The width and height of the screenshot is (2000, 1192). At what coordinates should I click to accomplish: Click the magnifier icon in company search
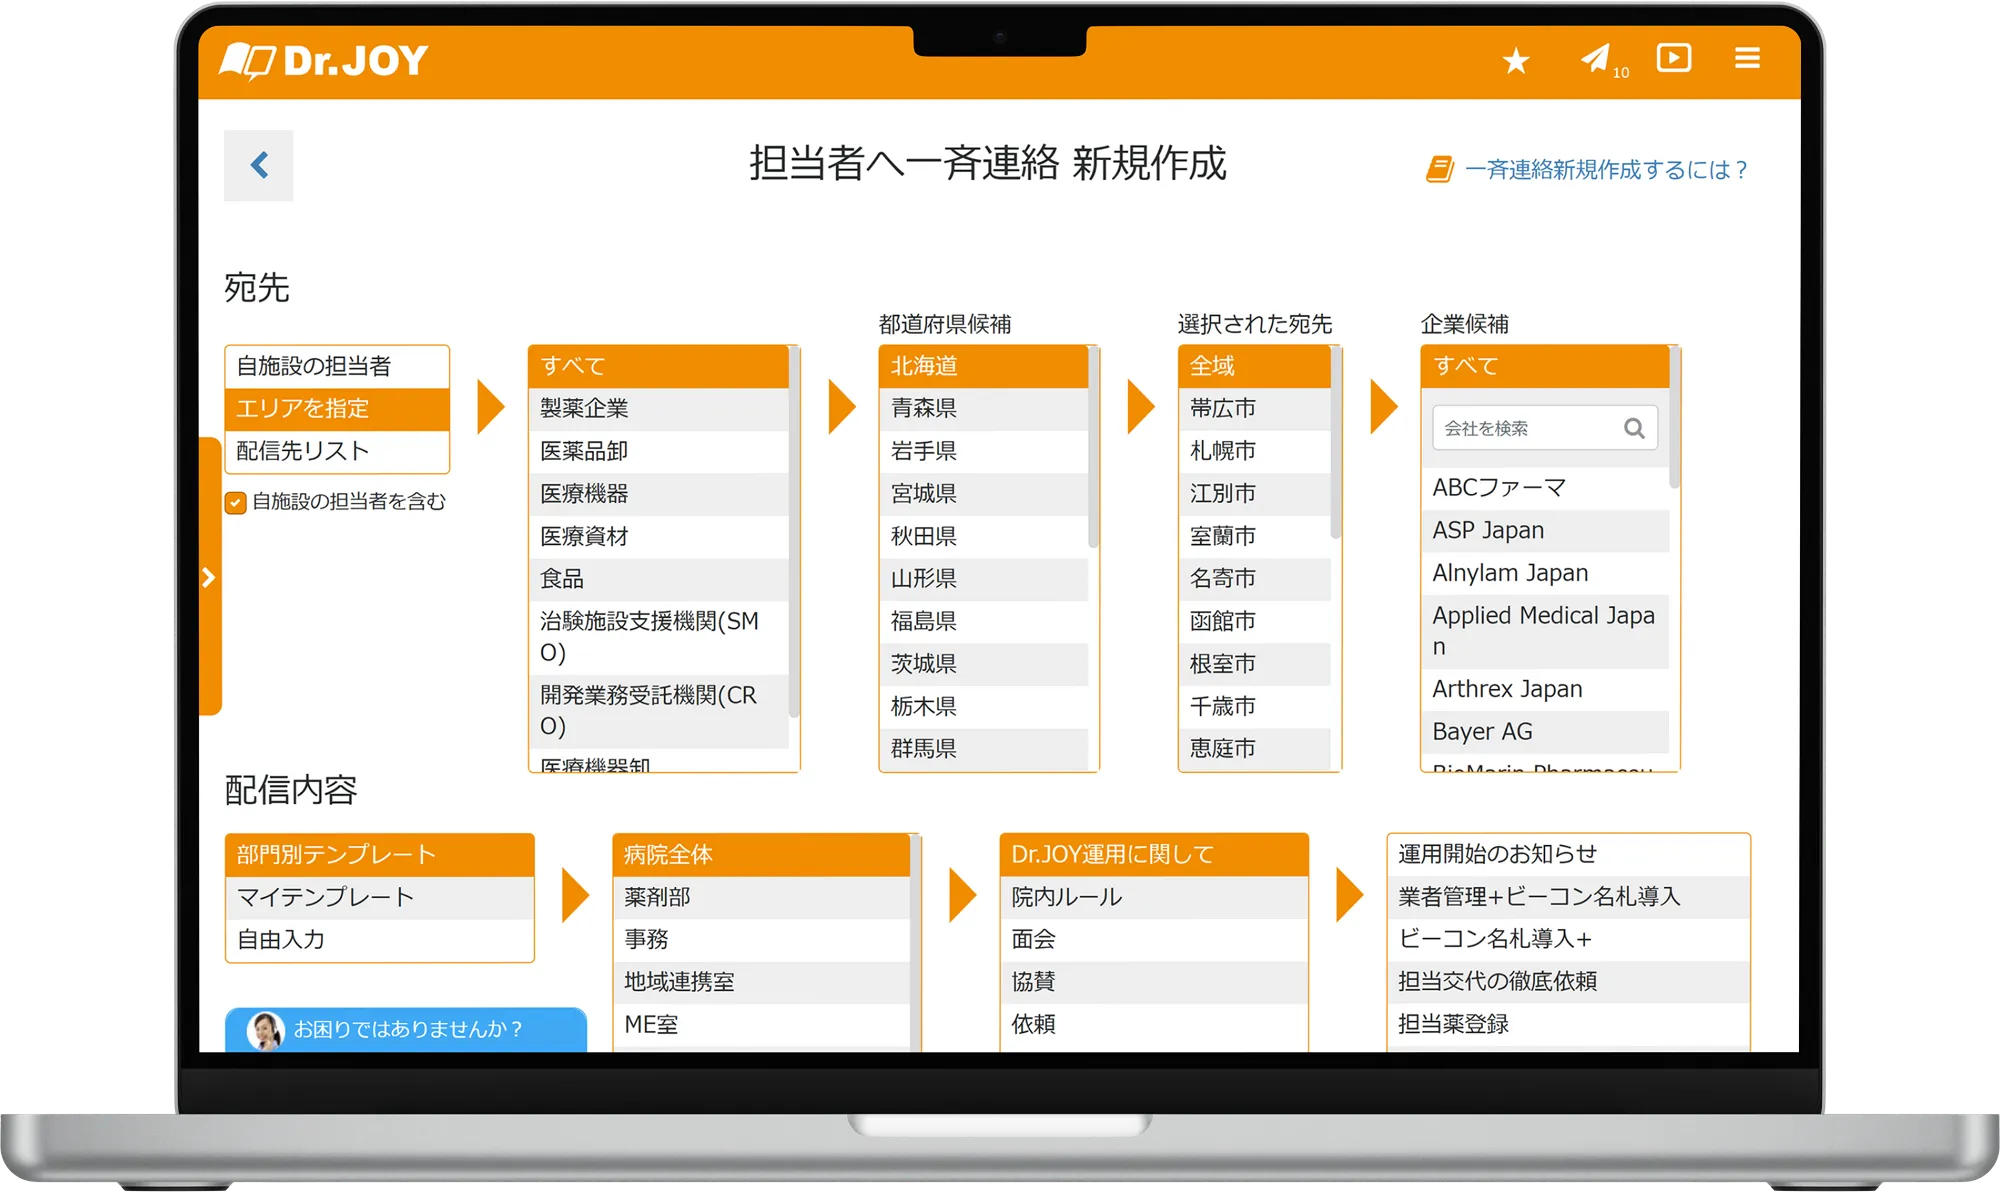1634,428
